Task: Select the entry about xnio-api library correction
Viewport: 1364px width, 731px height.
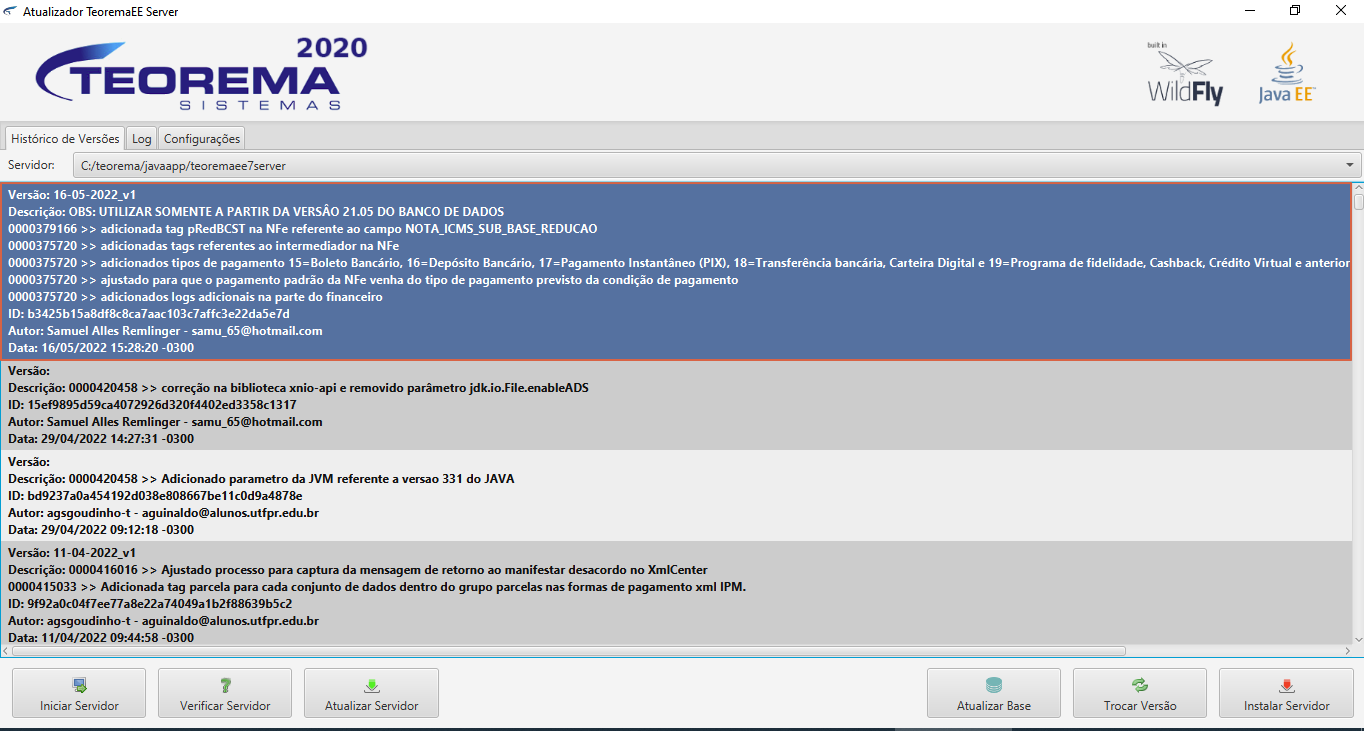Action: coord(676,405)
